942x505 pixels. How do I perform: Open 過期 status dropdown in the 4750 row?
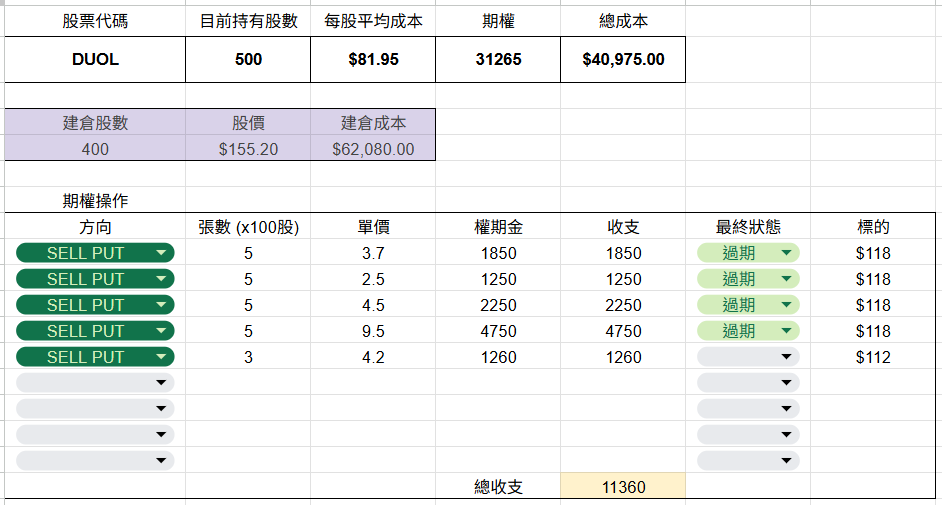tap(748, 331)
